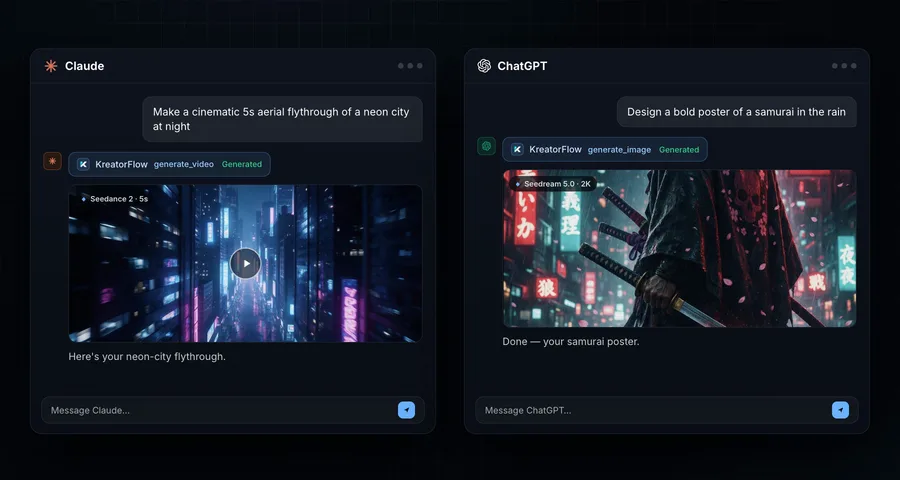The image size is (900, 480).
Task: Send message in ChatGPT window
Action: pyautogui.click(x=840, y=410)
